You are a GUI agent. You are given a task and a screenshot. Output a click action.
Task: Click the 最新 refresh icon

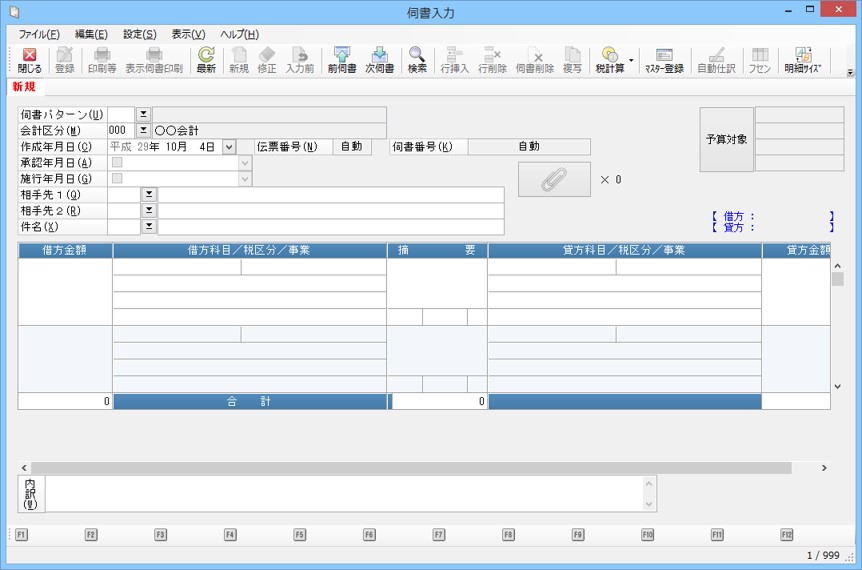[206, 60]
